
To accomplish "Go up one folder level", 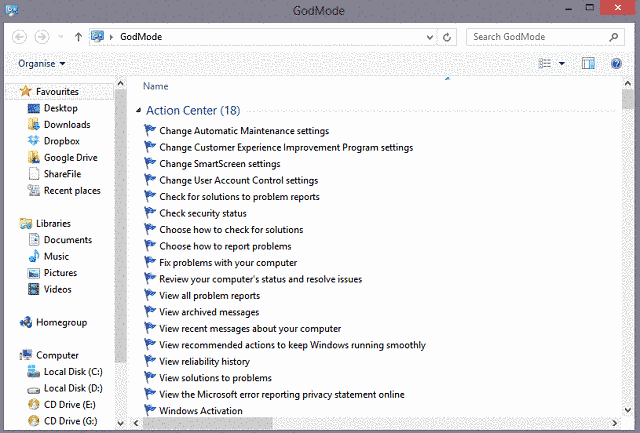I will tap(78, 37).
